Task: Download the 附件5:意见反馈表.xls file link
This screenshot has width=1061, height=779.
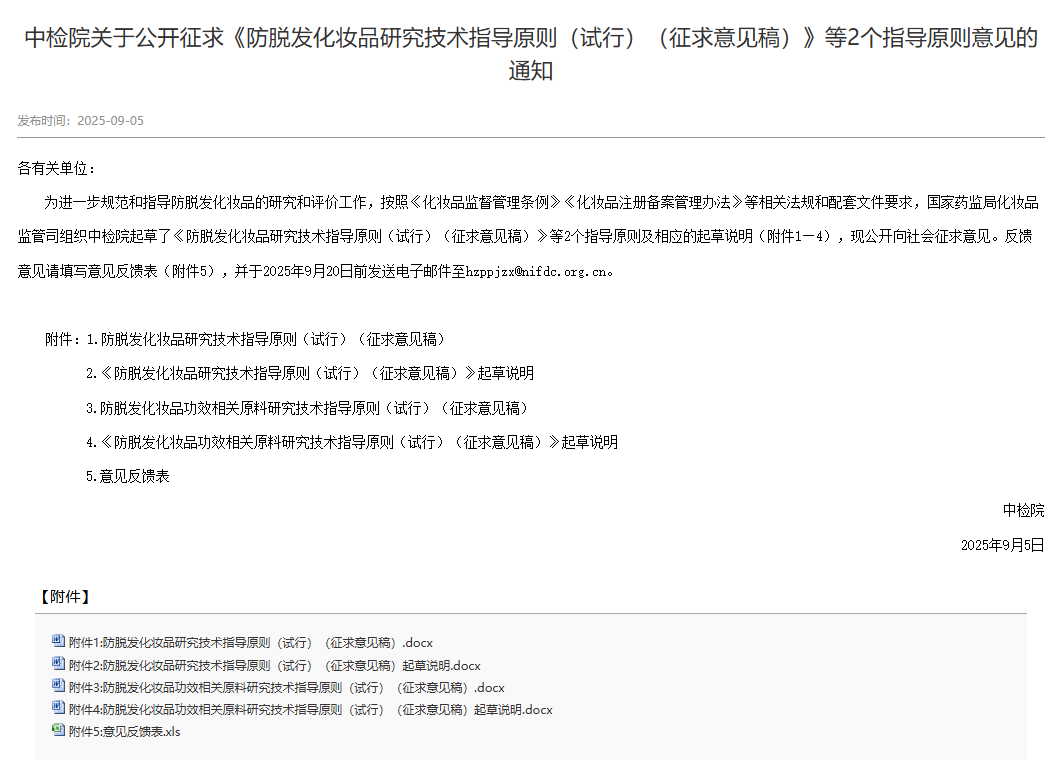Action: coord(124,732)
